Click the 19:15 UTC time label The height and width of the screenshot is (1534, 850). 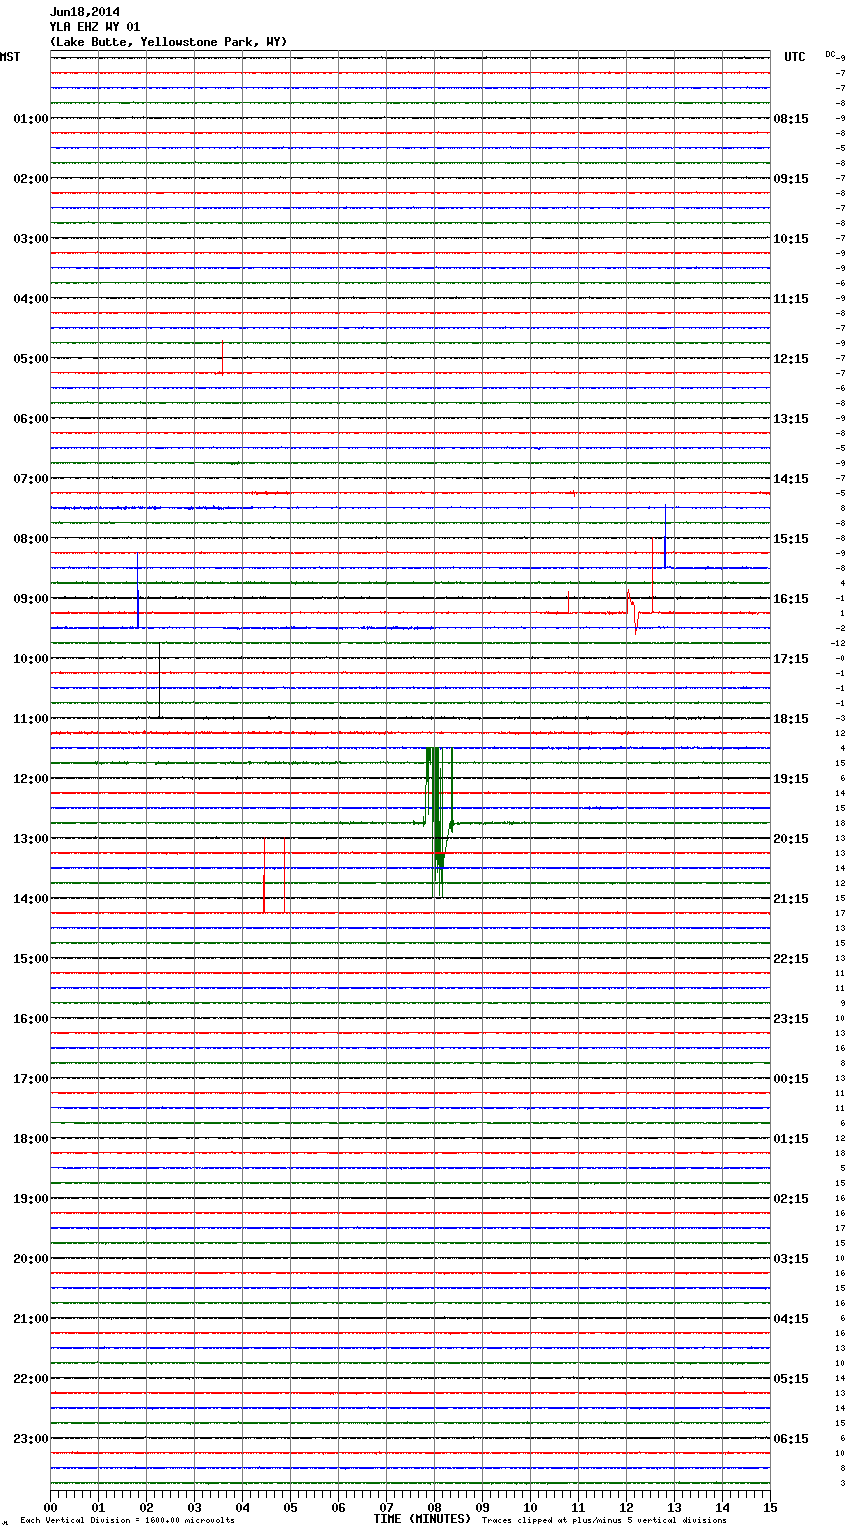(791, 779)
